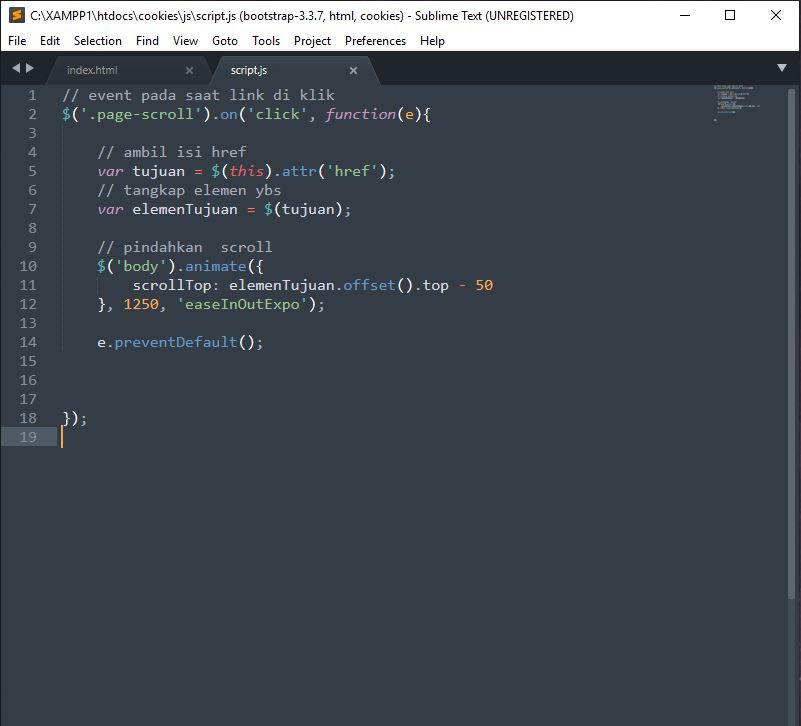This screenshot has height=726, width=801.
Task: Click line number 5 in the gutter
Action: (32, 171)
